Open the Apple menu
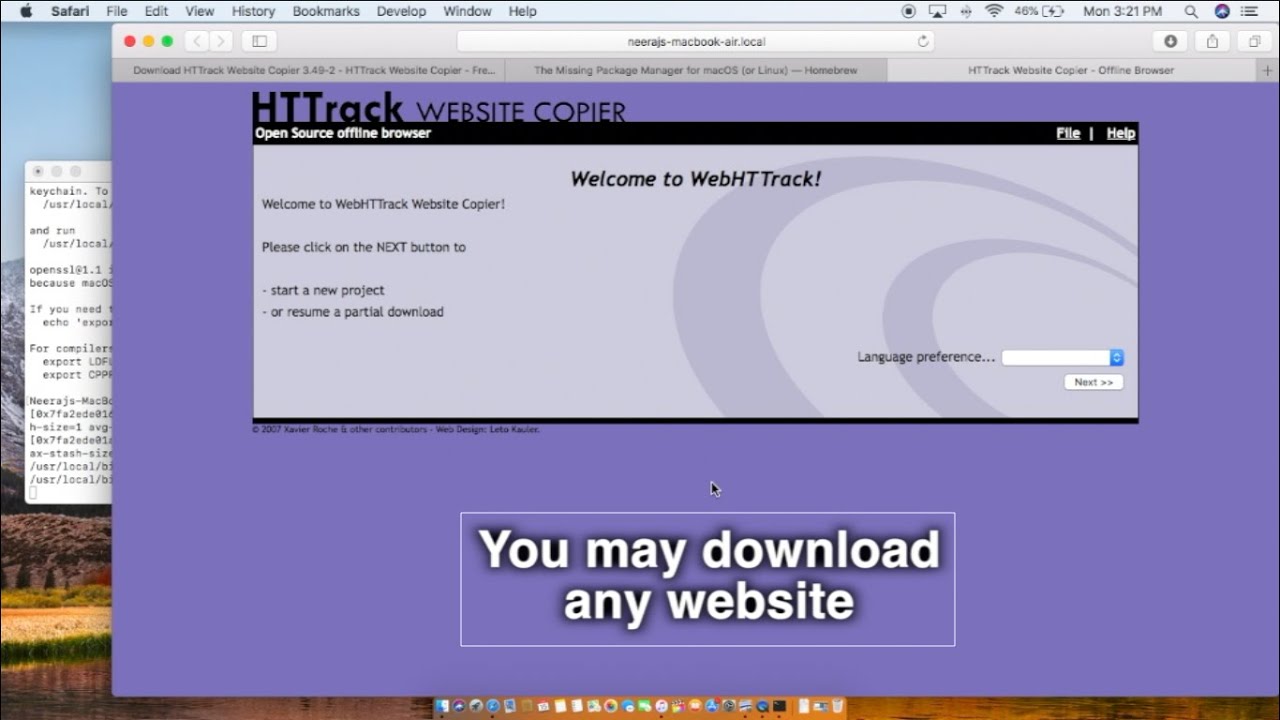The height and width of the screenshot is (720, 1280). click(x=26, y=11)
